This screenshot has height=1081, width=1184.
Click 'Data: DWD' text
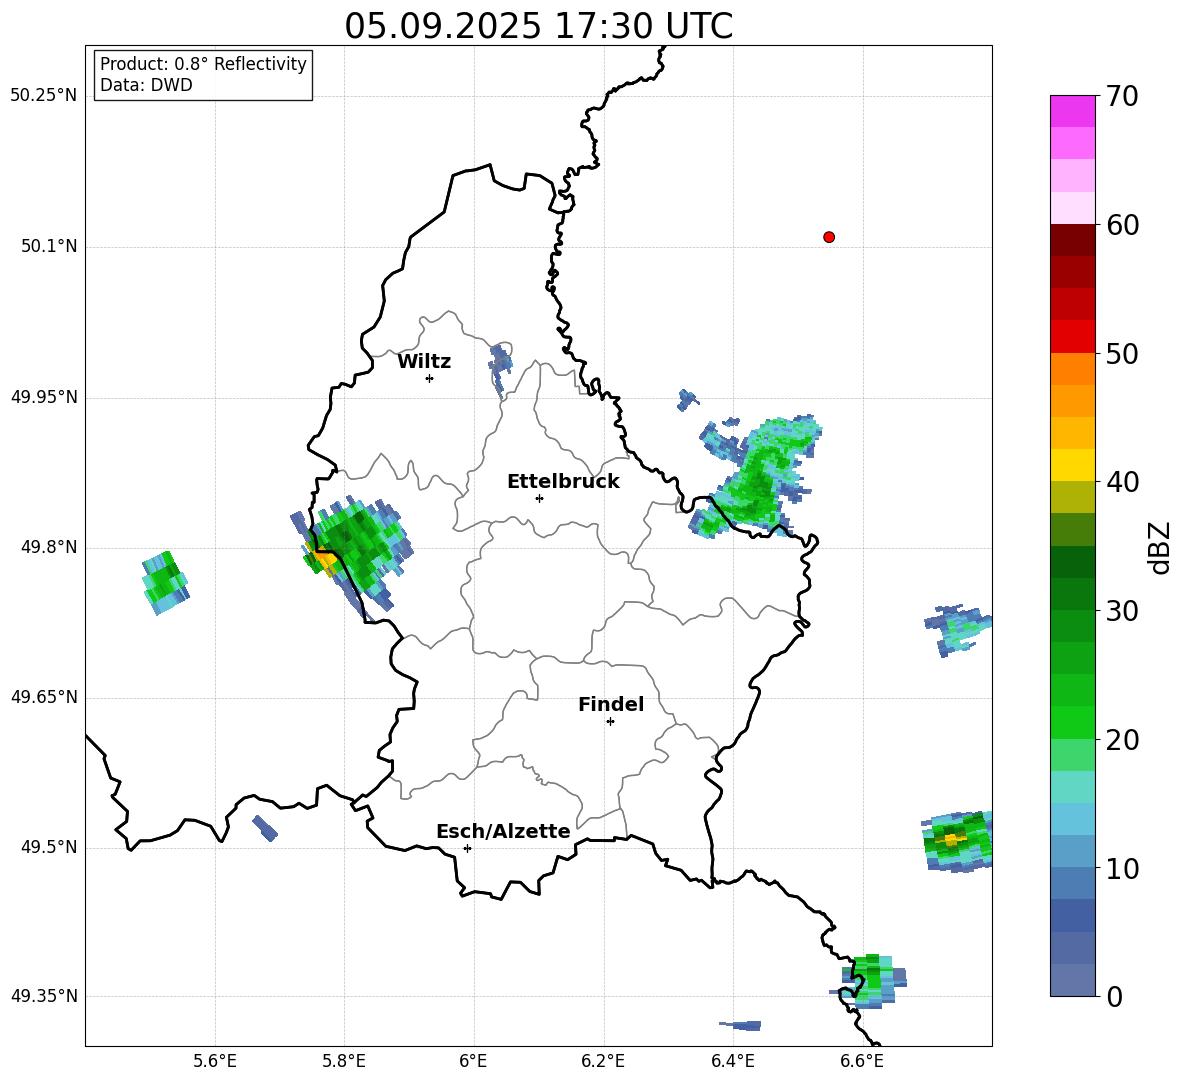(146, 85)
